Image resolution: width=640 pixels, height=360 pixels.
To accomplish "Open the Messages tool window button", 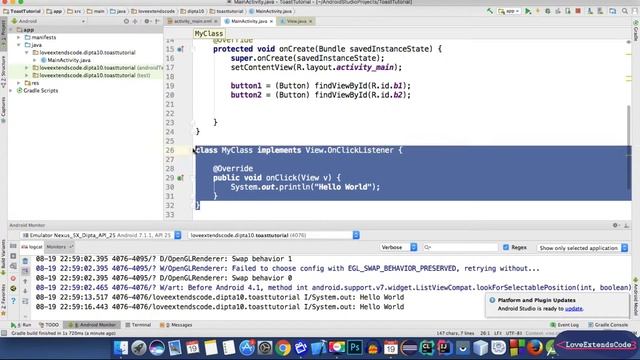I will (x=176, y=325).
